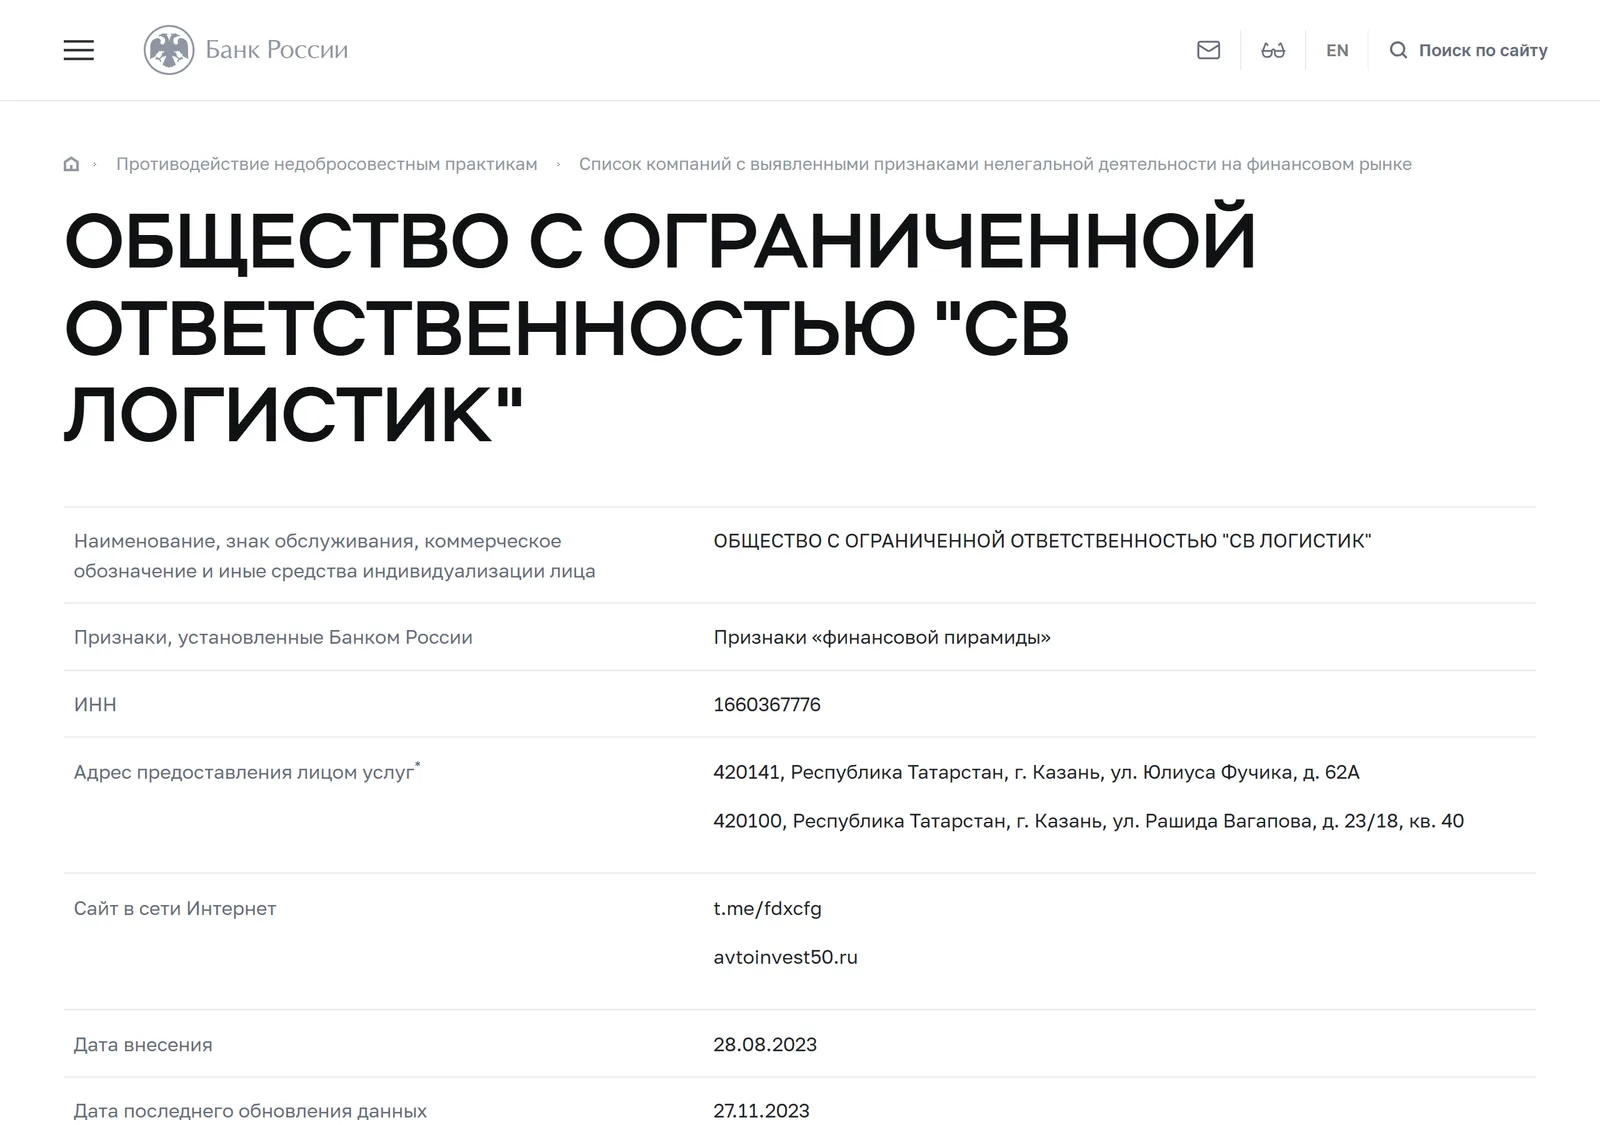This screenshot has height=1125, width=1600.
Task: Click label 'Дата последнего обновления данных'
Action: (x=250, y=1111)
